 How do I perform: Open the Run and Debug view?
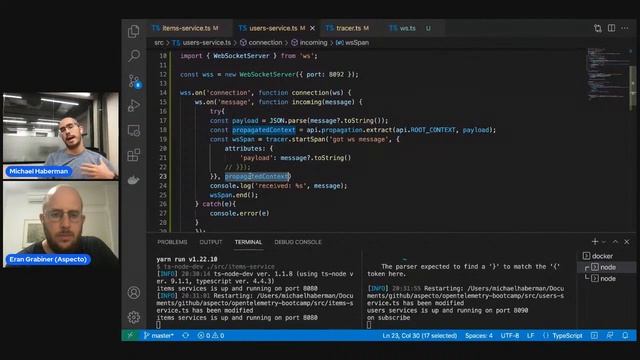134,106
